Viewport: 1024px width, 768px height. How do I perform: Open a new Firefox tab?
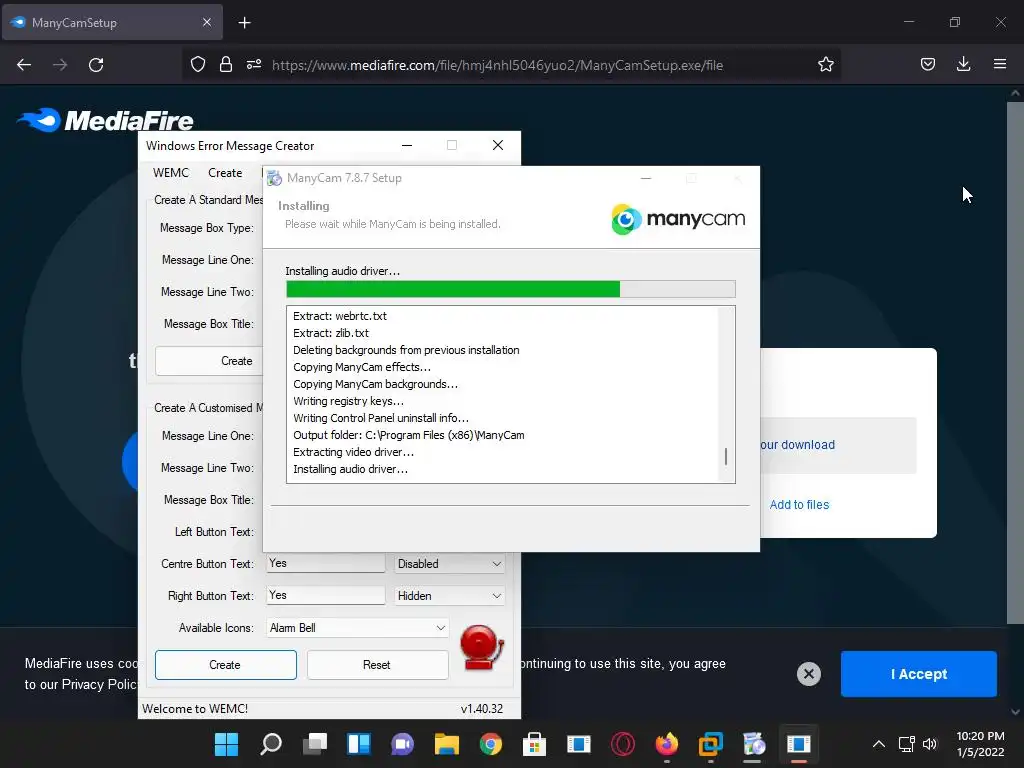(x=244, y=23)
